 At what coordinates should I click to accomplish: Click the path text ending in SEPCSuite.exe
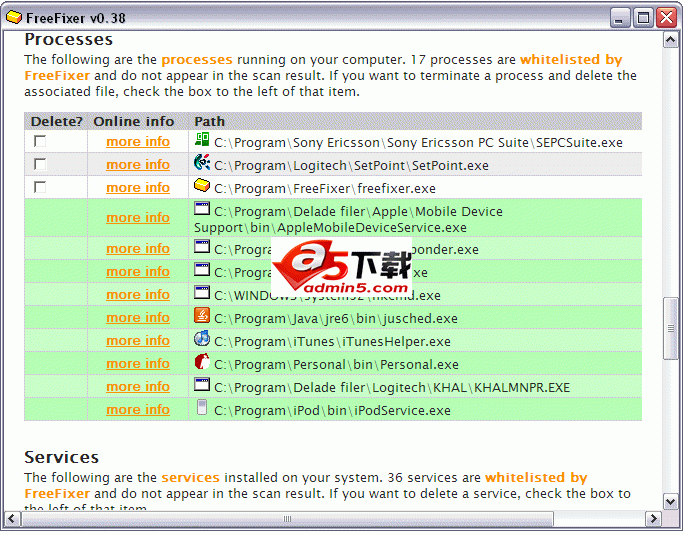[x=418, y=143]
